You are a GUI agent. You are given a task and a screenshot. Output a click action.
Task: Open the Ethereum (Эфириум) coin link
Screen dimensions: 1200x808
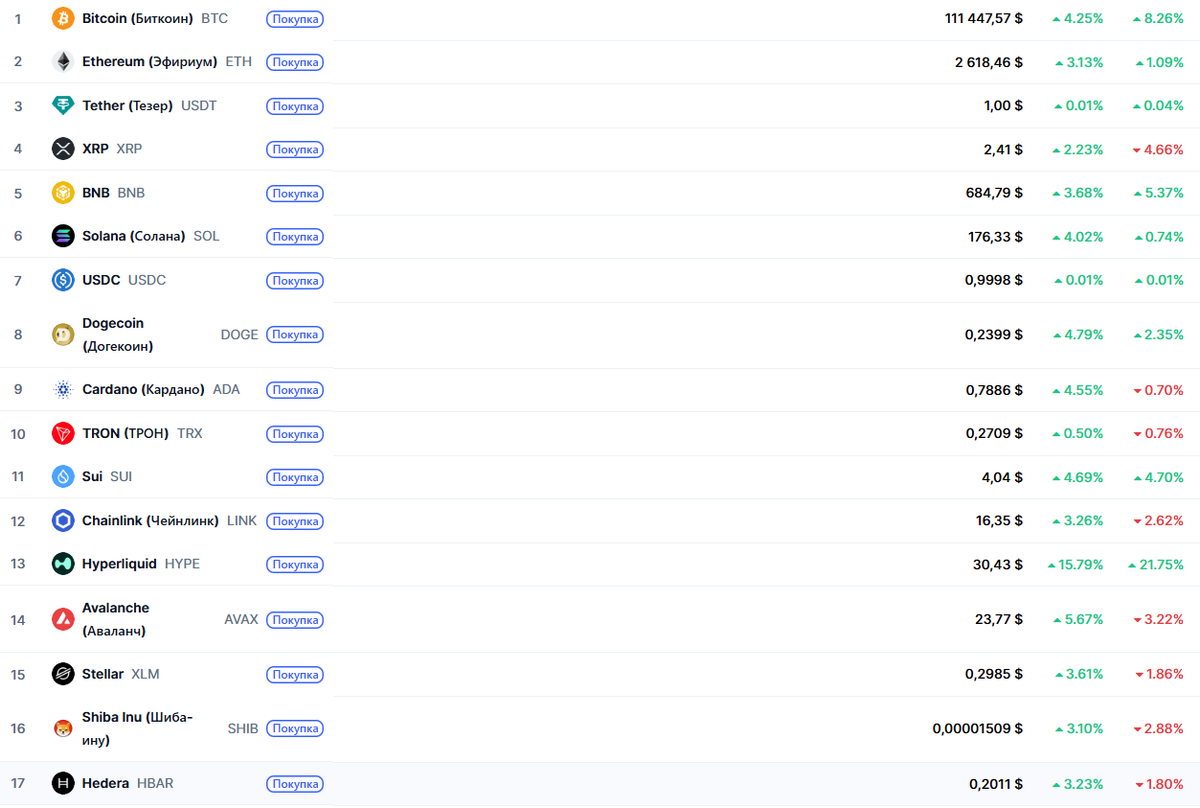point(150,62)
